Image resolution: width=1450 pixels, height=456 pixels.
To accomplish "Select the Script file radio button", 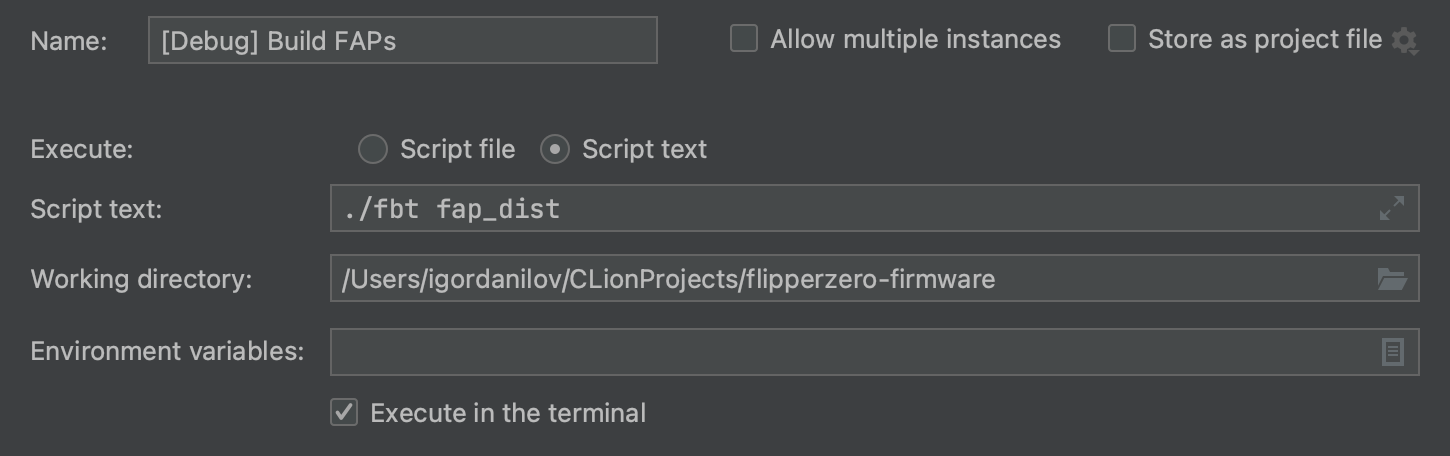I will [x=373, y=149].
